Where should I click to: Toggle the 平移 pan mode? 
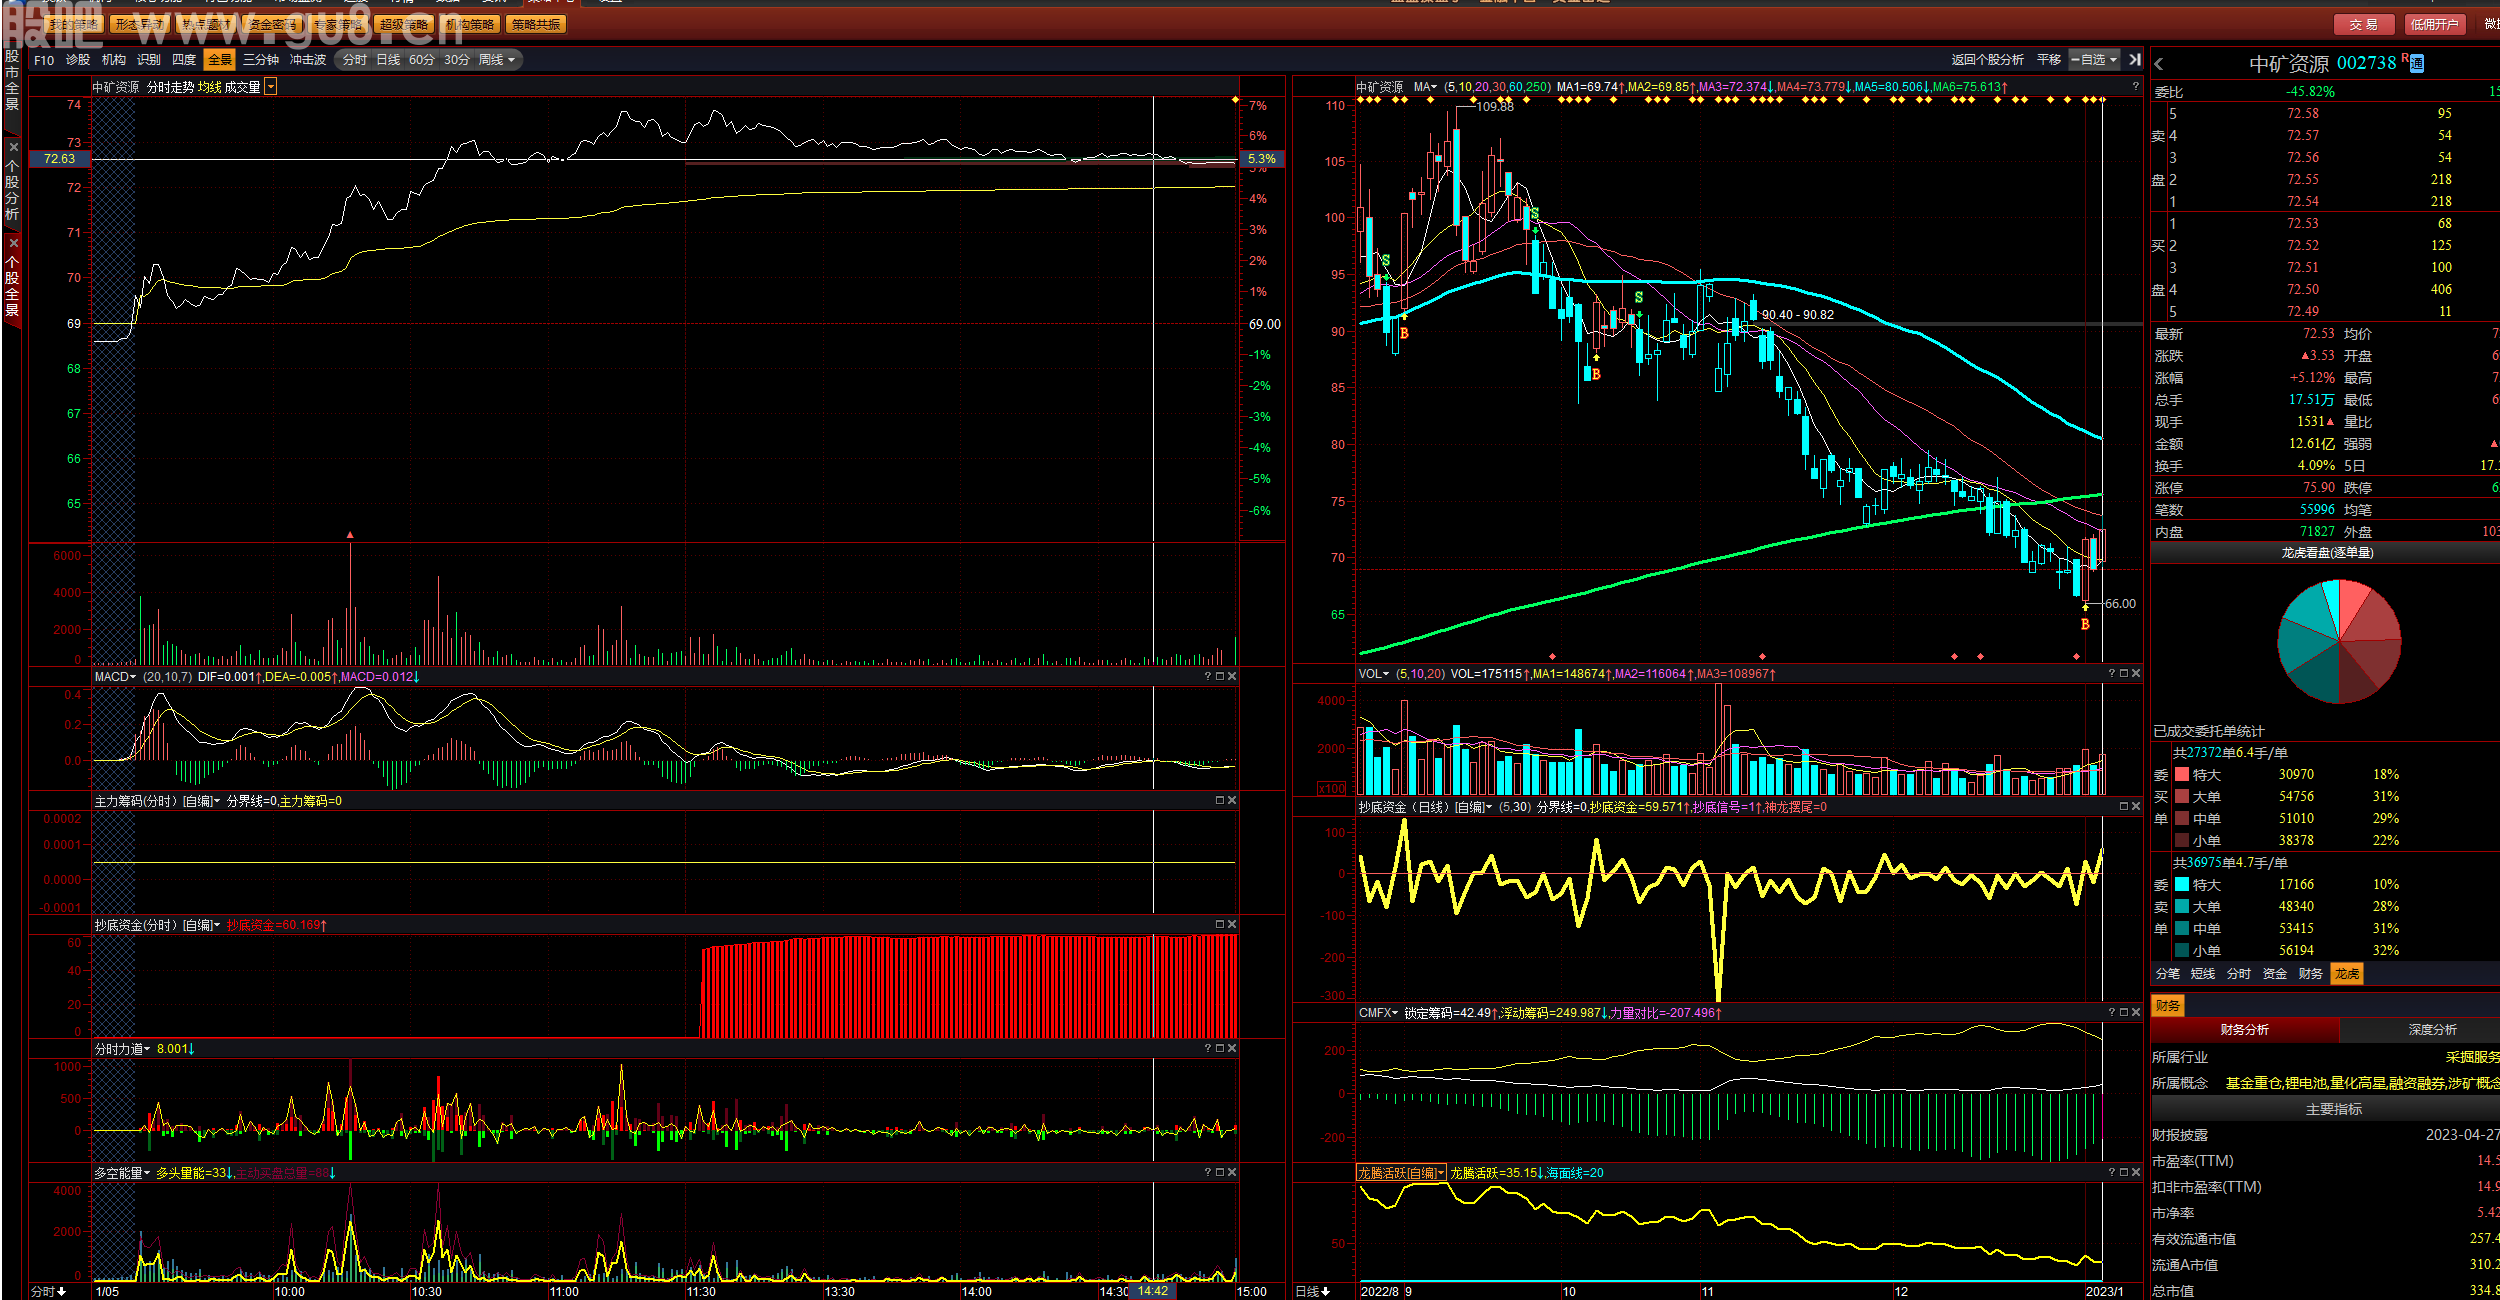pos(2049,60)
